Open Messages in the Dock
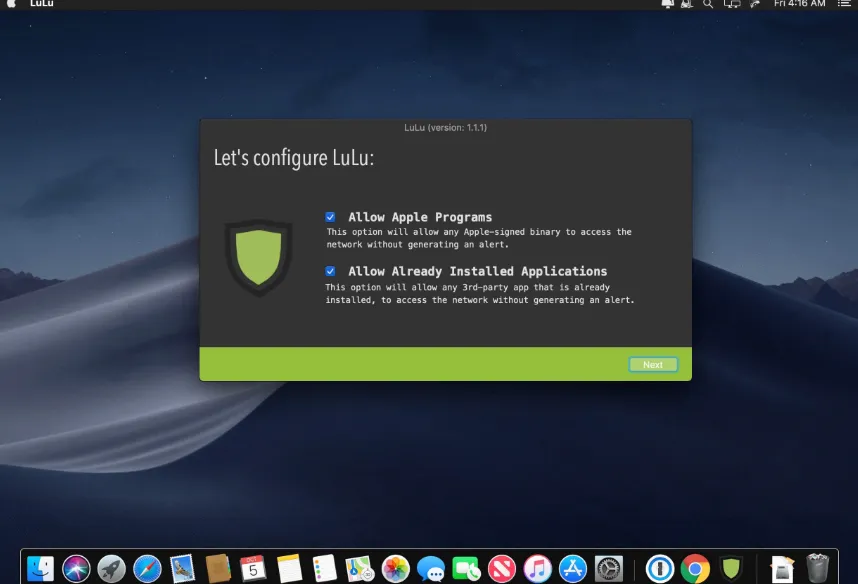The image size is (858, 584). point(431,568)
